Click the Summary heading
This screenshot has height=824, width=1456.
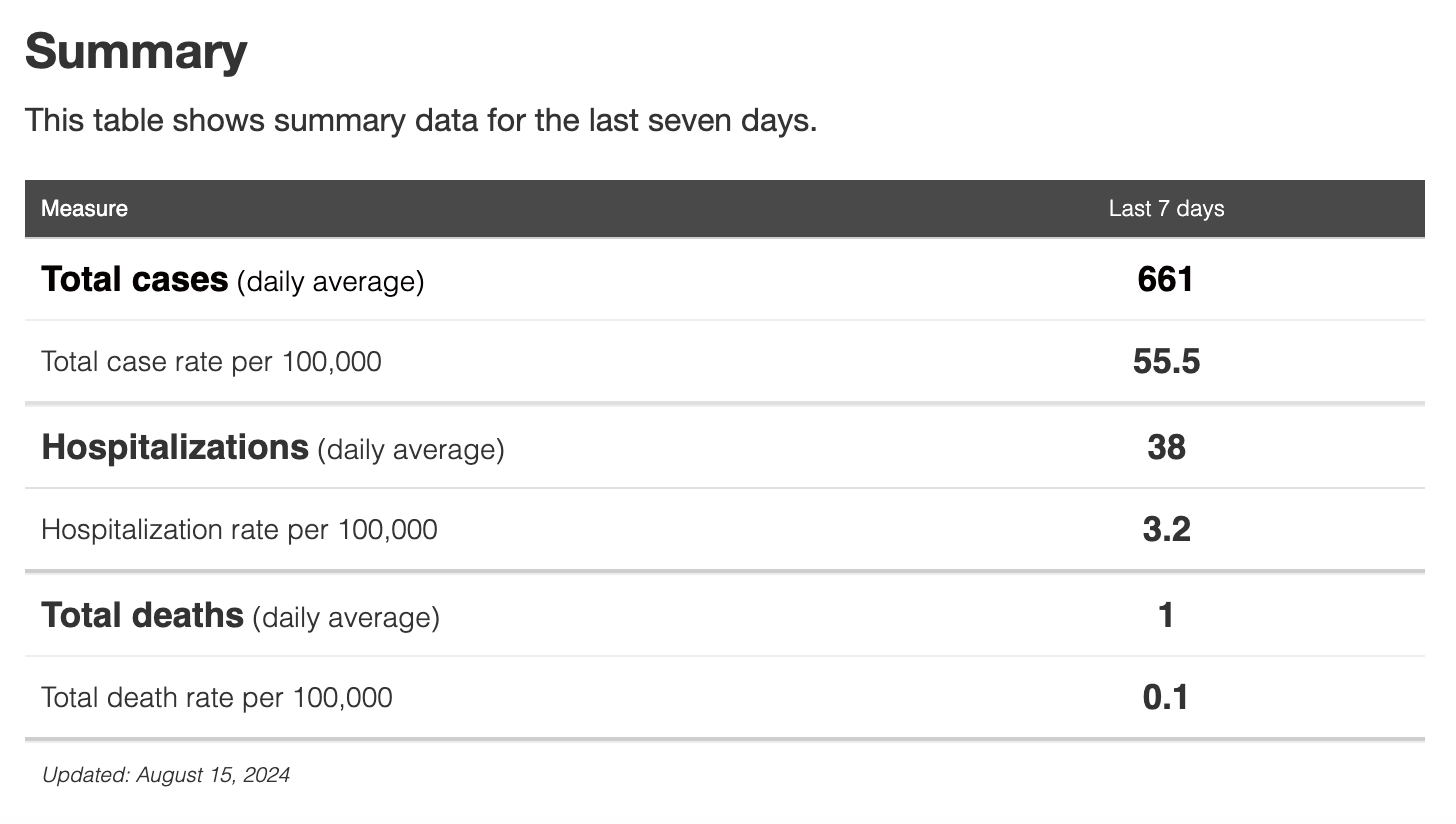[x=136, y=52]
